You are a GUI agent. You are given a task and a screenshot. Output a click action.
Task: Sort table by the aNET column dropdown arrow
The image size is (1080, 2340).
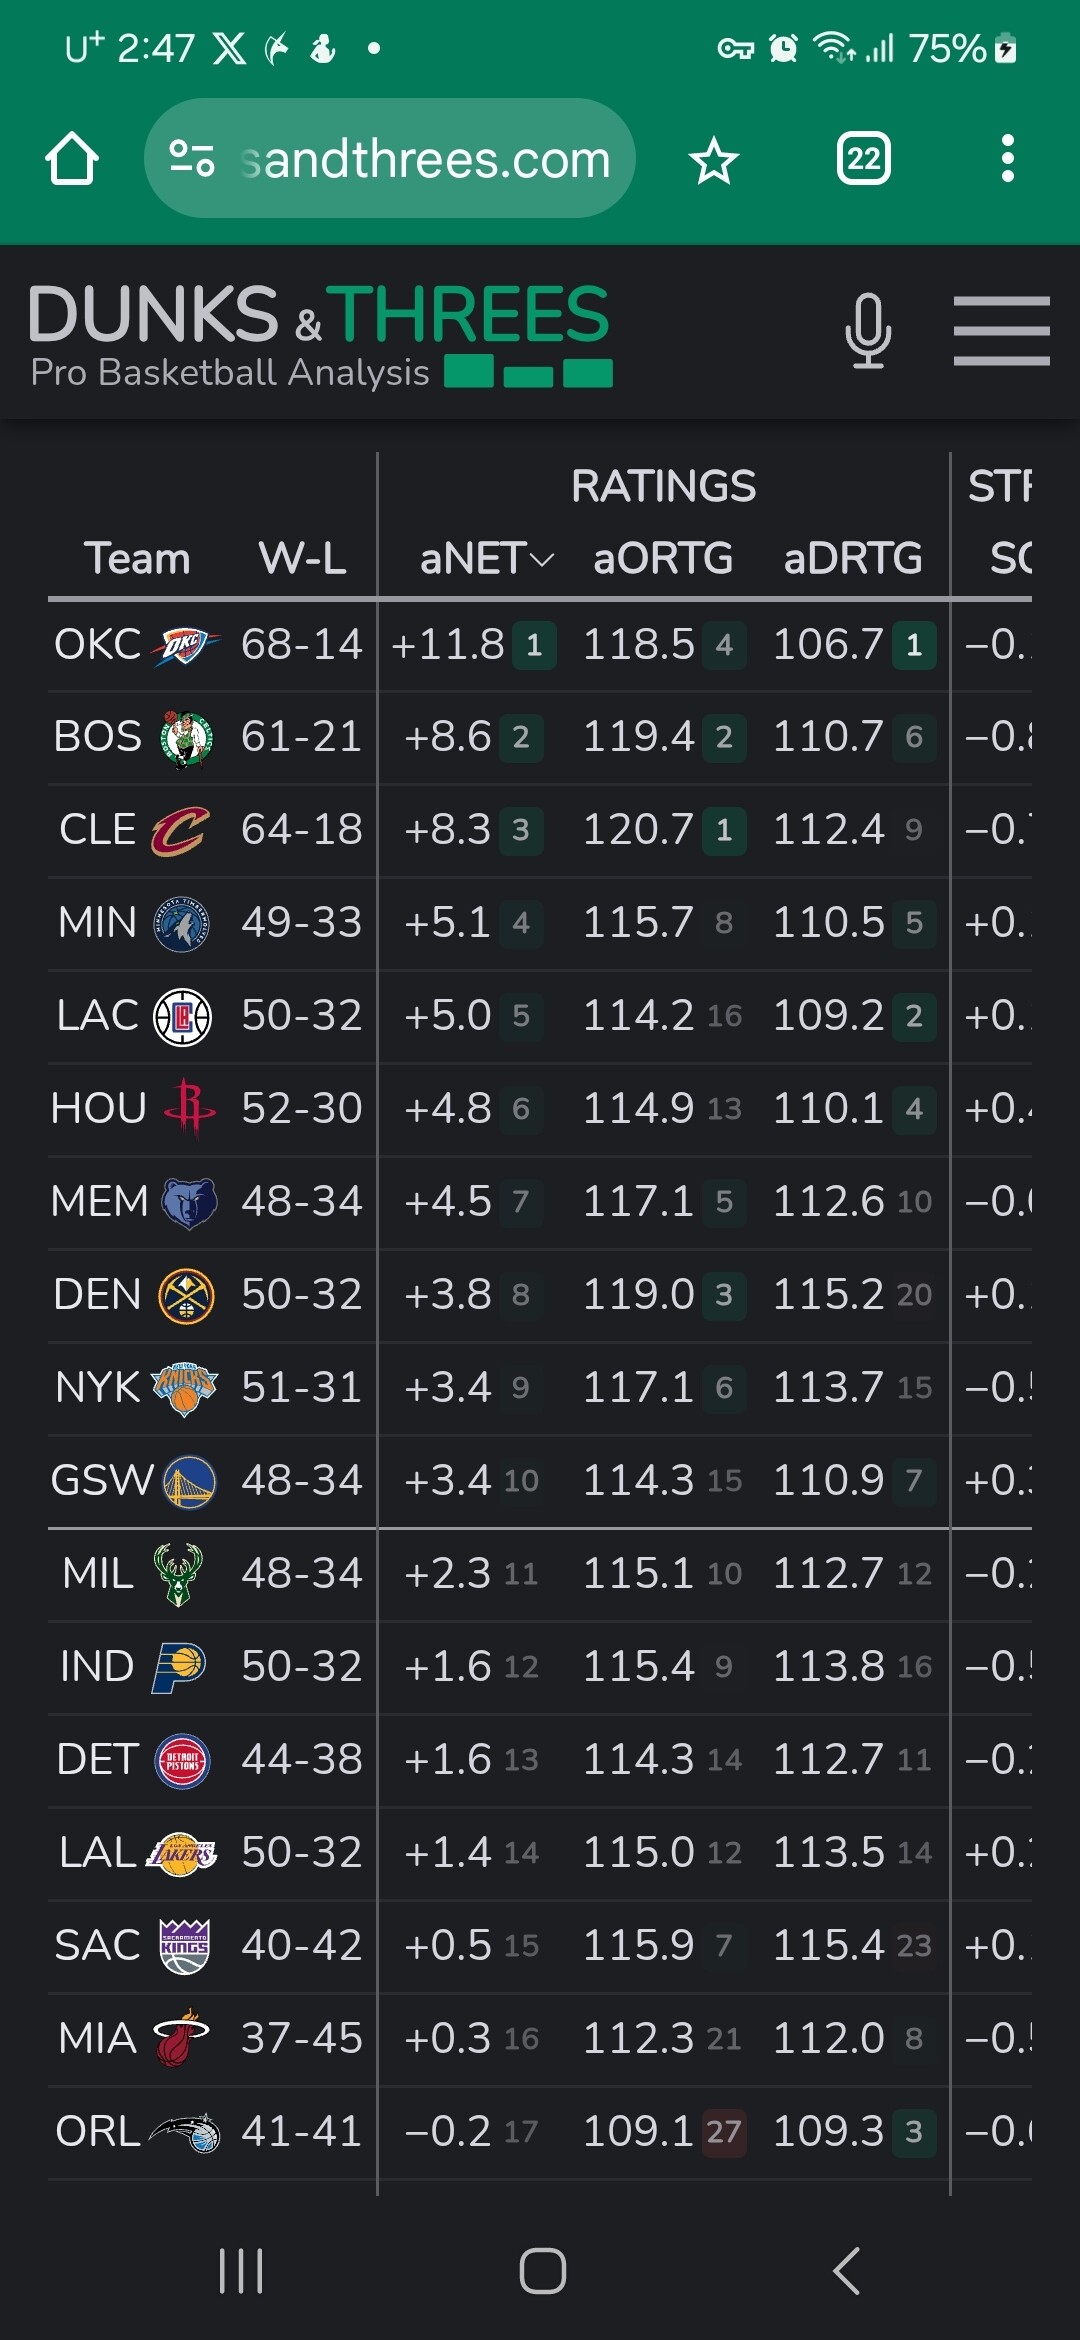[541, 559]
